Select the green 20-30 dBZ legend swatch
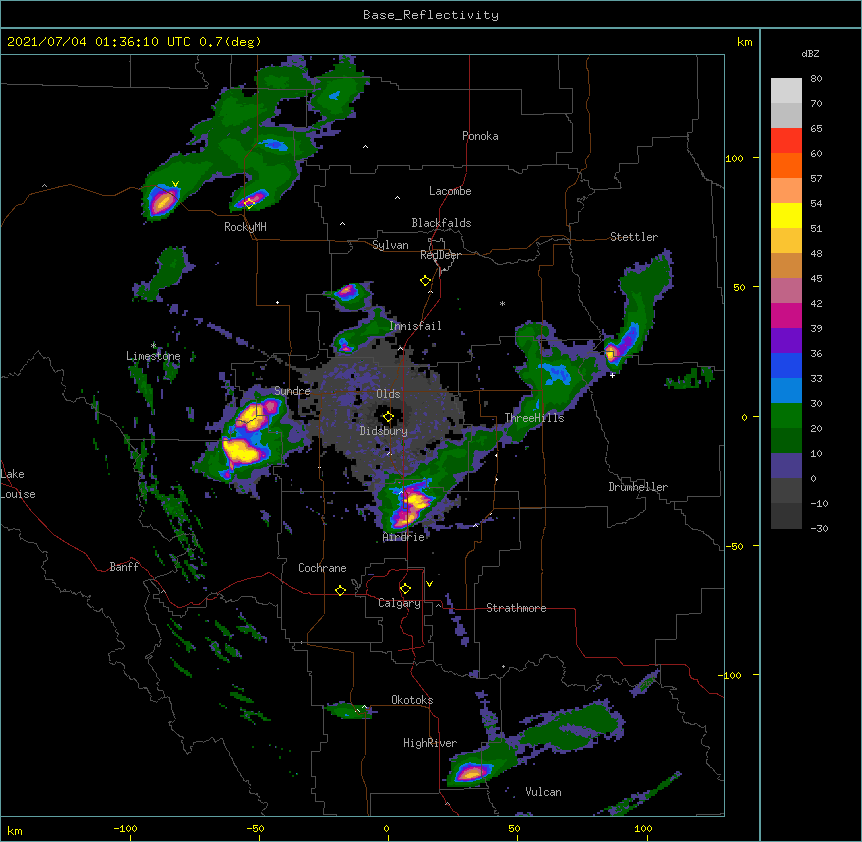The height and width of the screenshot is (842, 862). point(786,416)
